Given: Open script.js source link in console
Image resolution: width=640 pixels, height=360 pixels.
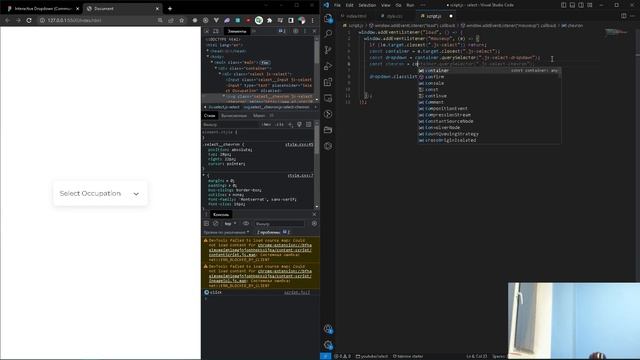Looking at the screenshot, I should point(297,292).
